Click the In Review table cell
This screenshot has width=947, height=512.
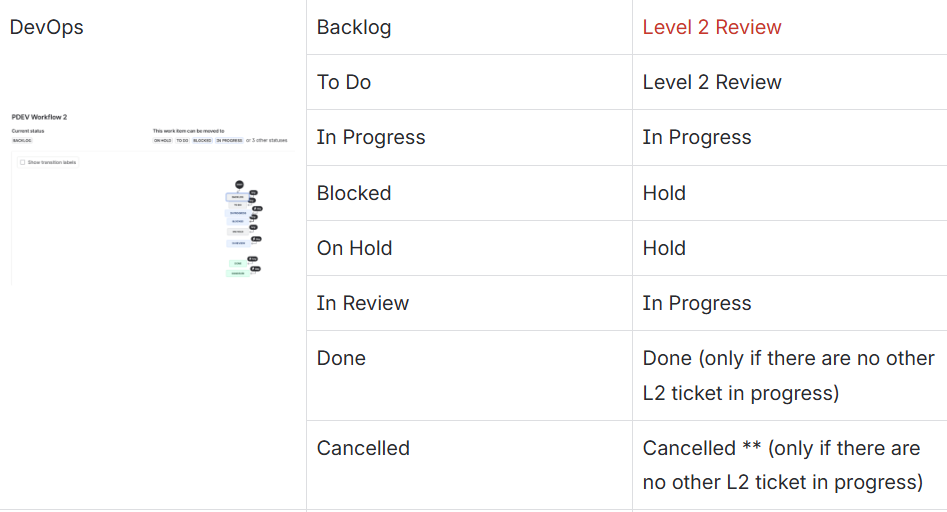(469, 303)
